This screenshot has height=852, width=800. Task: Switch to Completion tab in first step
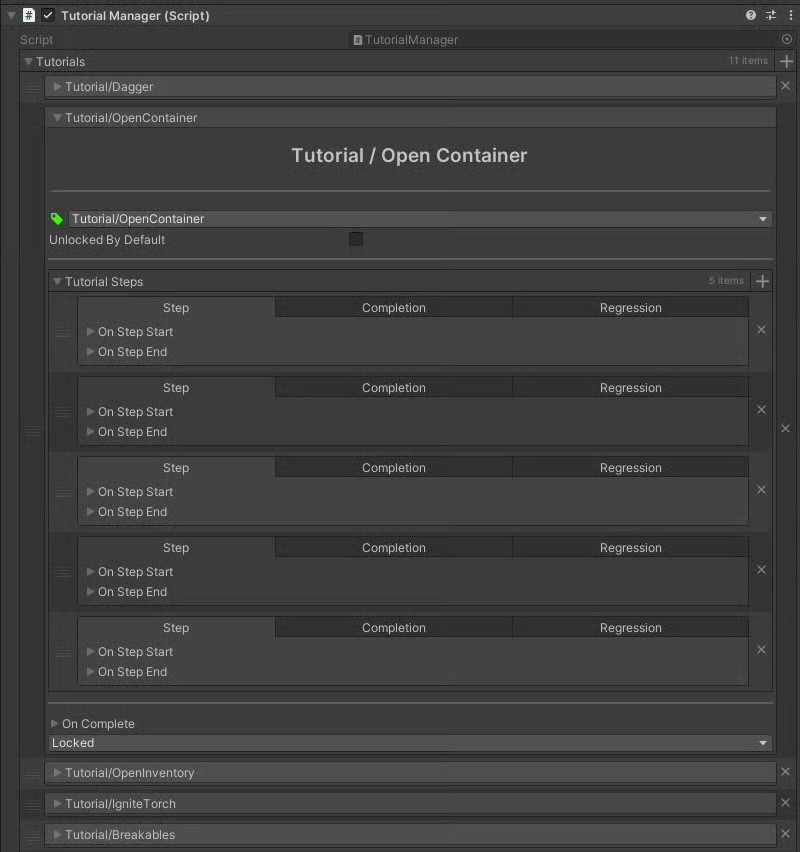click(x=393, y=308)
